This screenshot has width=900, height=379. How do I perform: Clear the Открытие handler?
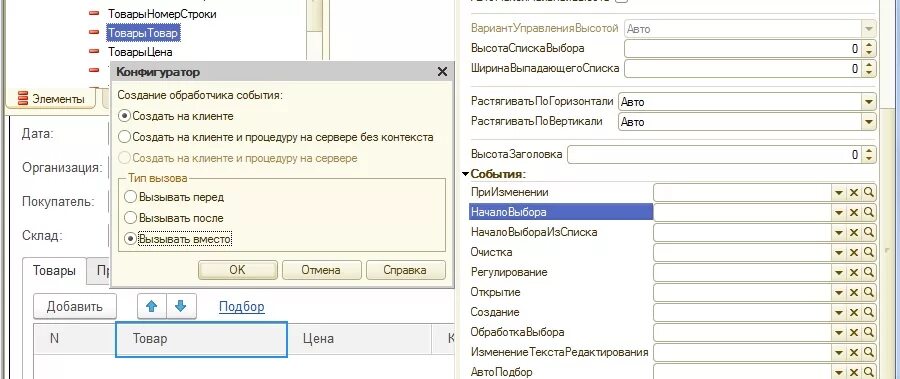854,293
